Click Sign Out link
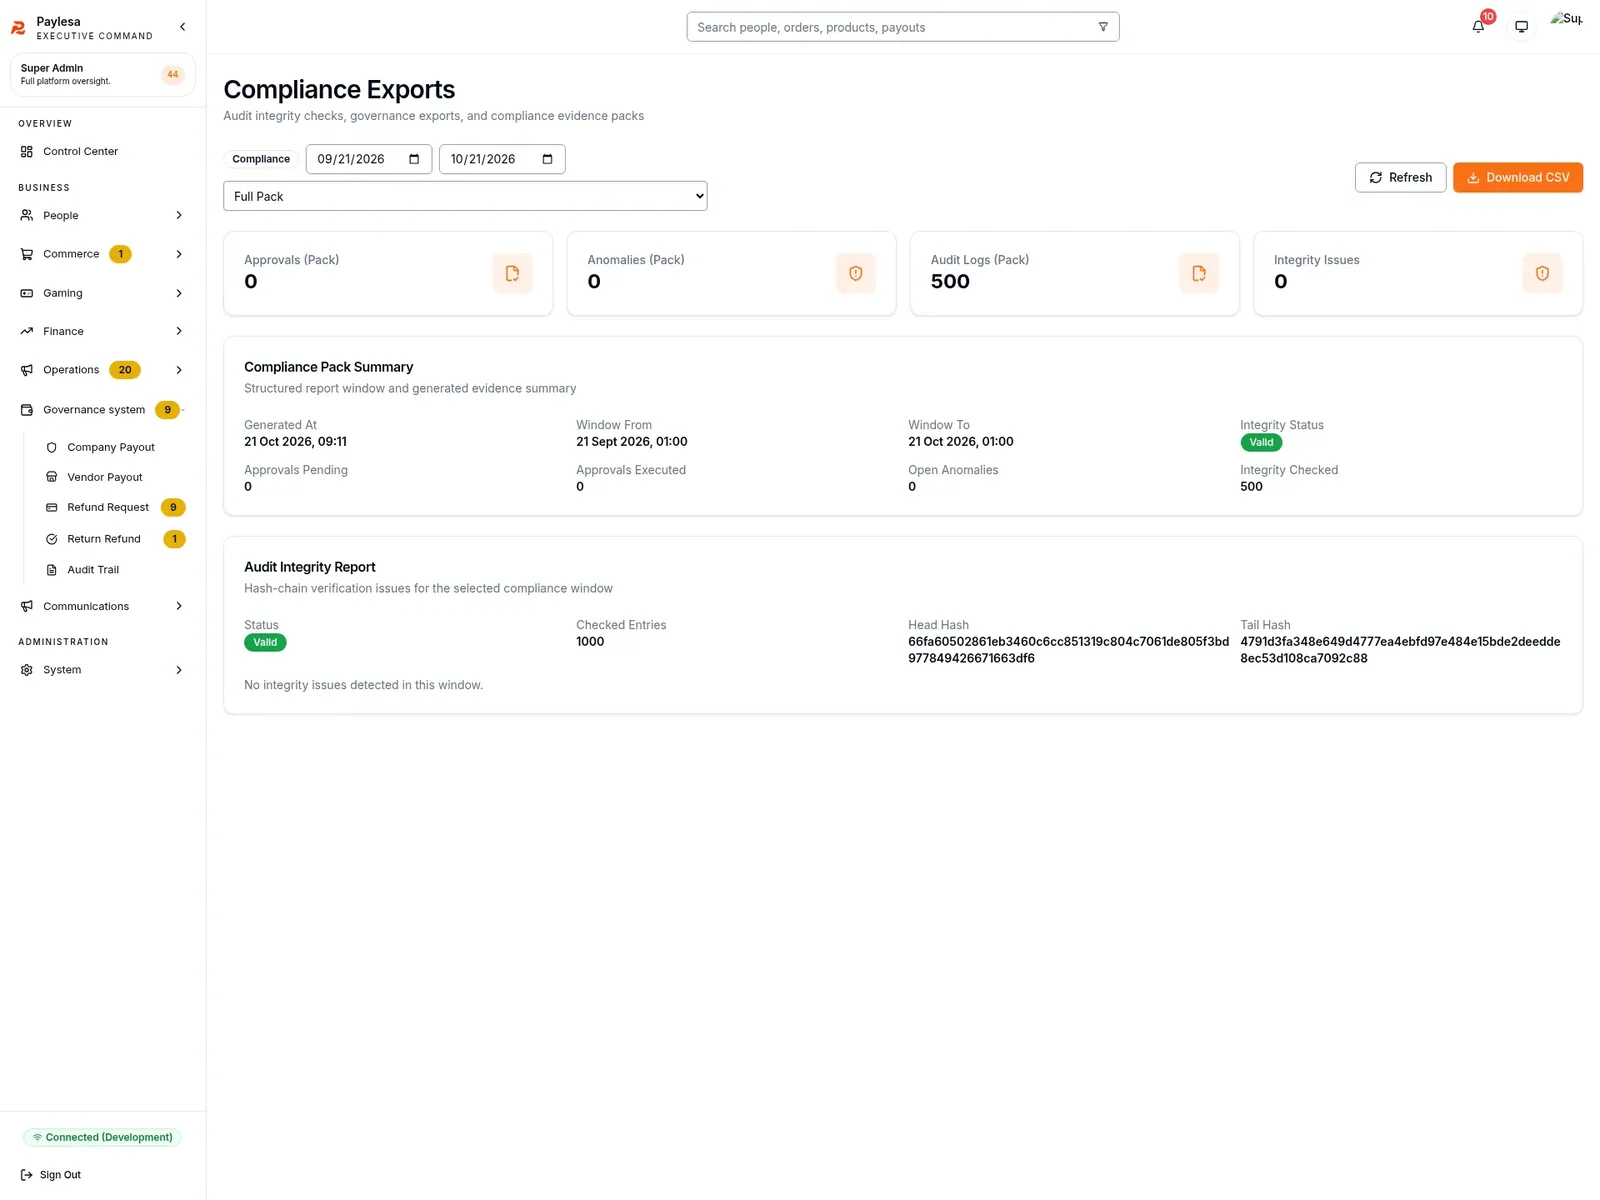The width and height of the screenshot is (1600, 1200). pyautogui.click(x=51, y=1175)
